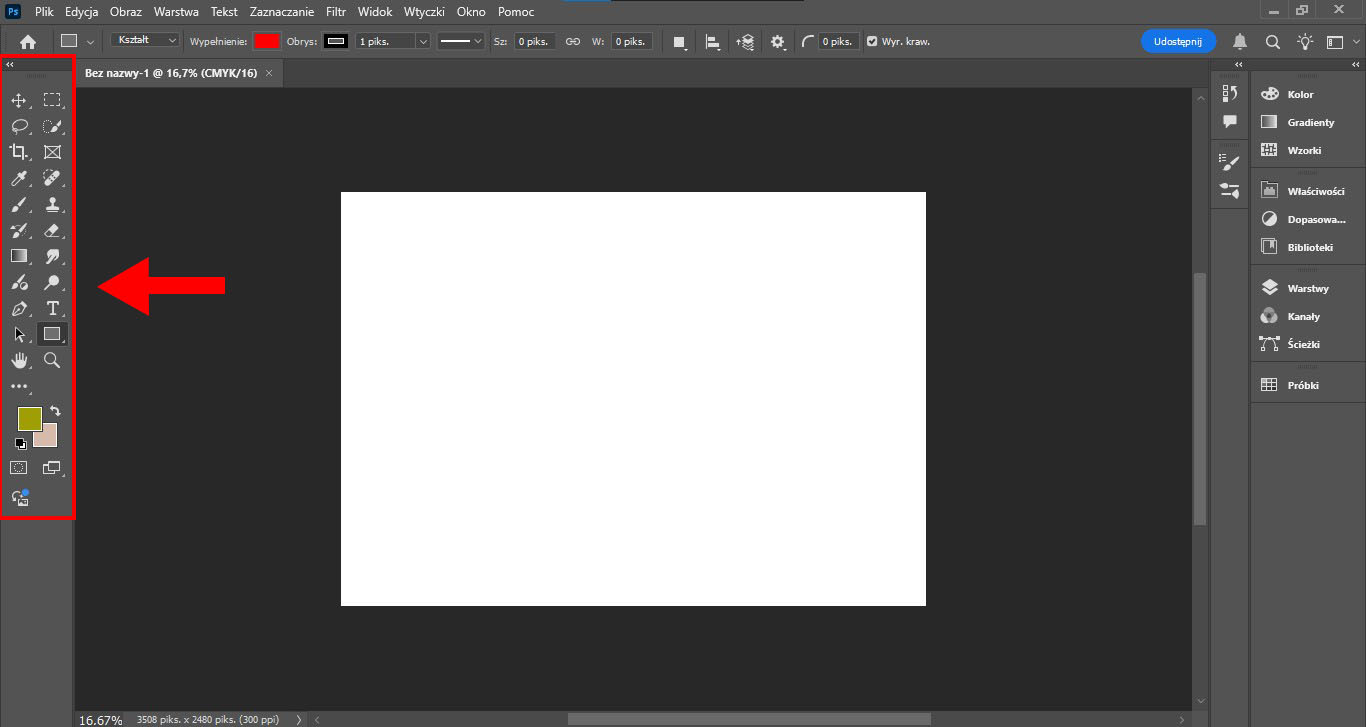Select the Eraser tool
This screenshot has width=1366, height=727.
[52, 230]
